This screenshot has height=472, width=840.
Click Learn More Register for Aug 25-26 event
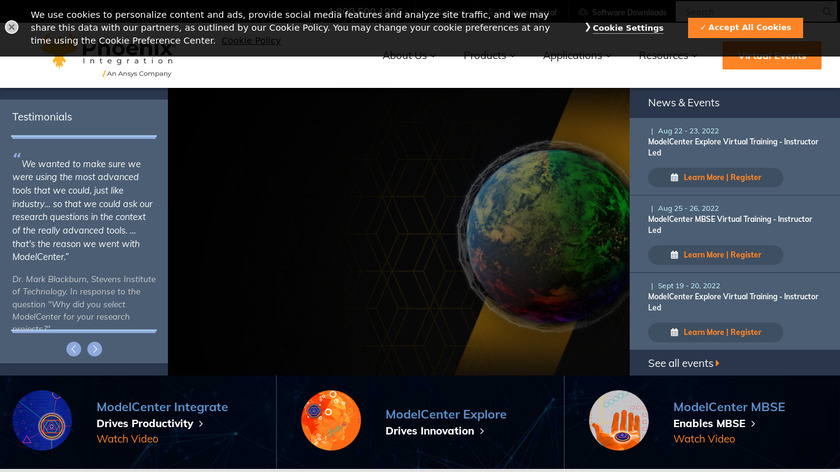[715, 255]
